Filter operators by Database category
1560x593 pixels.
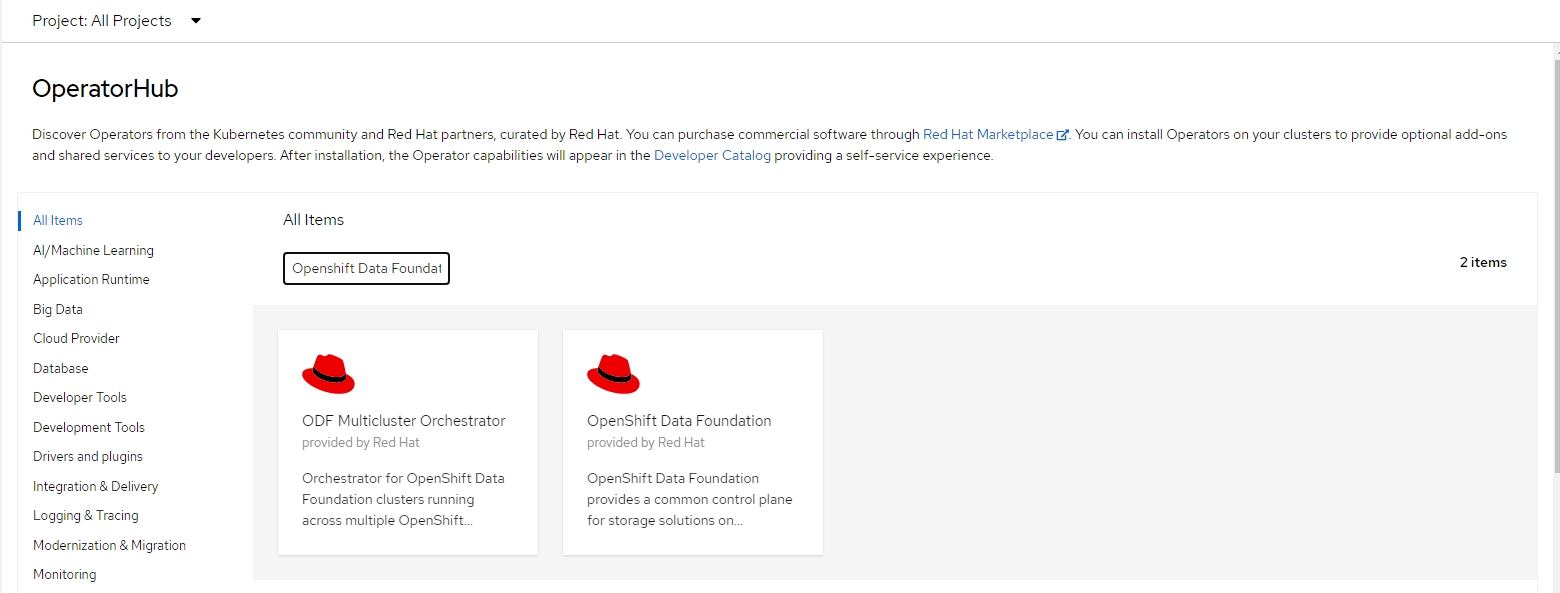[x=61, y=368]
